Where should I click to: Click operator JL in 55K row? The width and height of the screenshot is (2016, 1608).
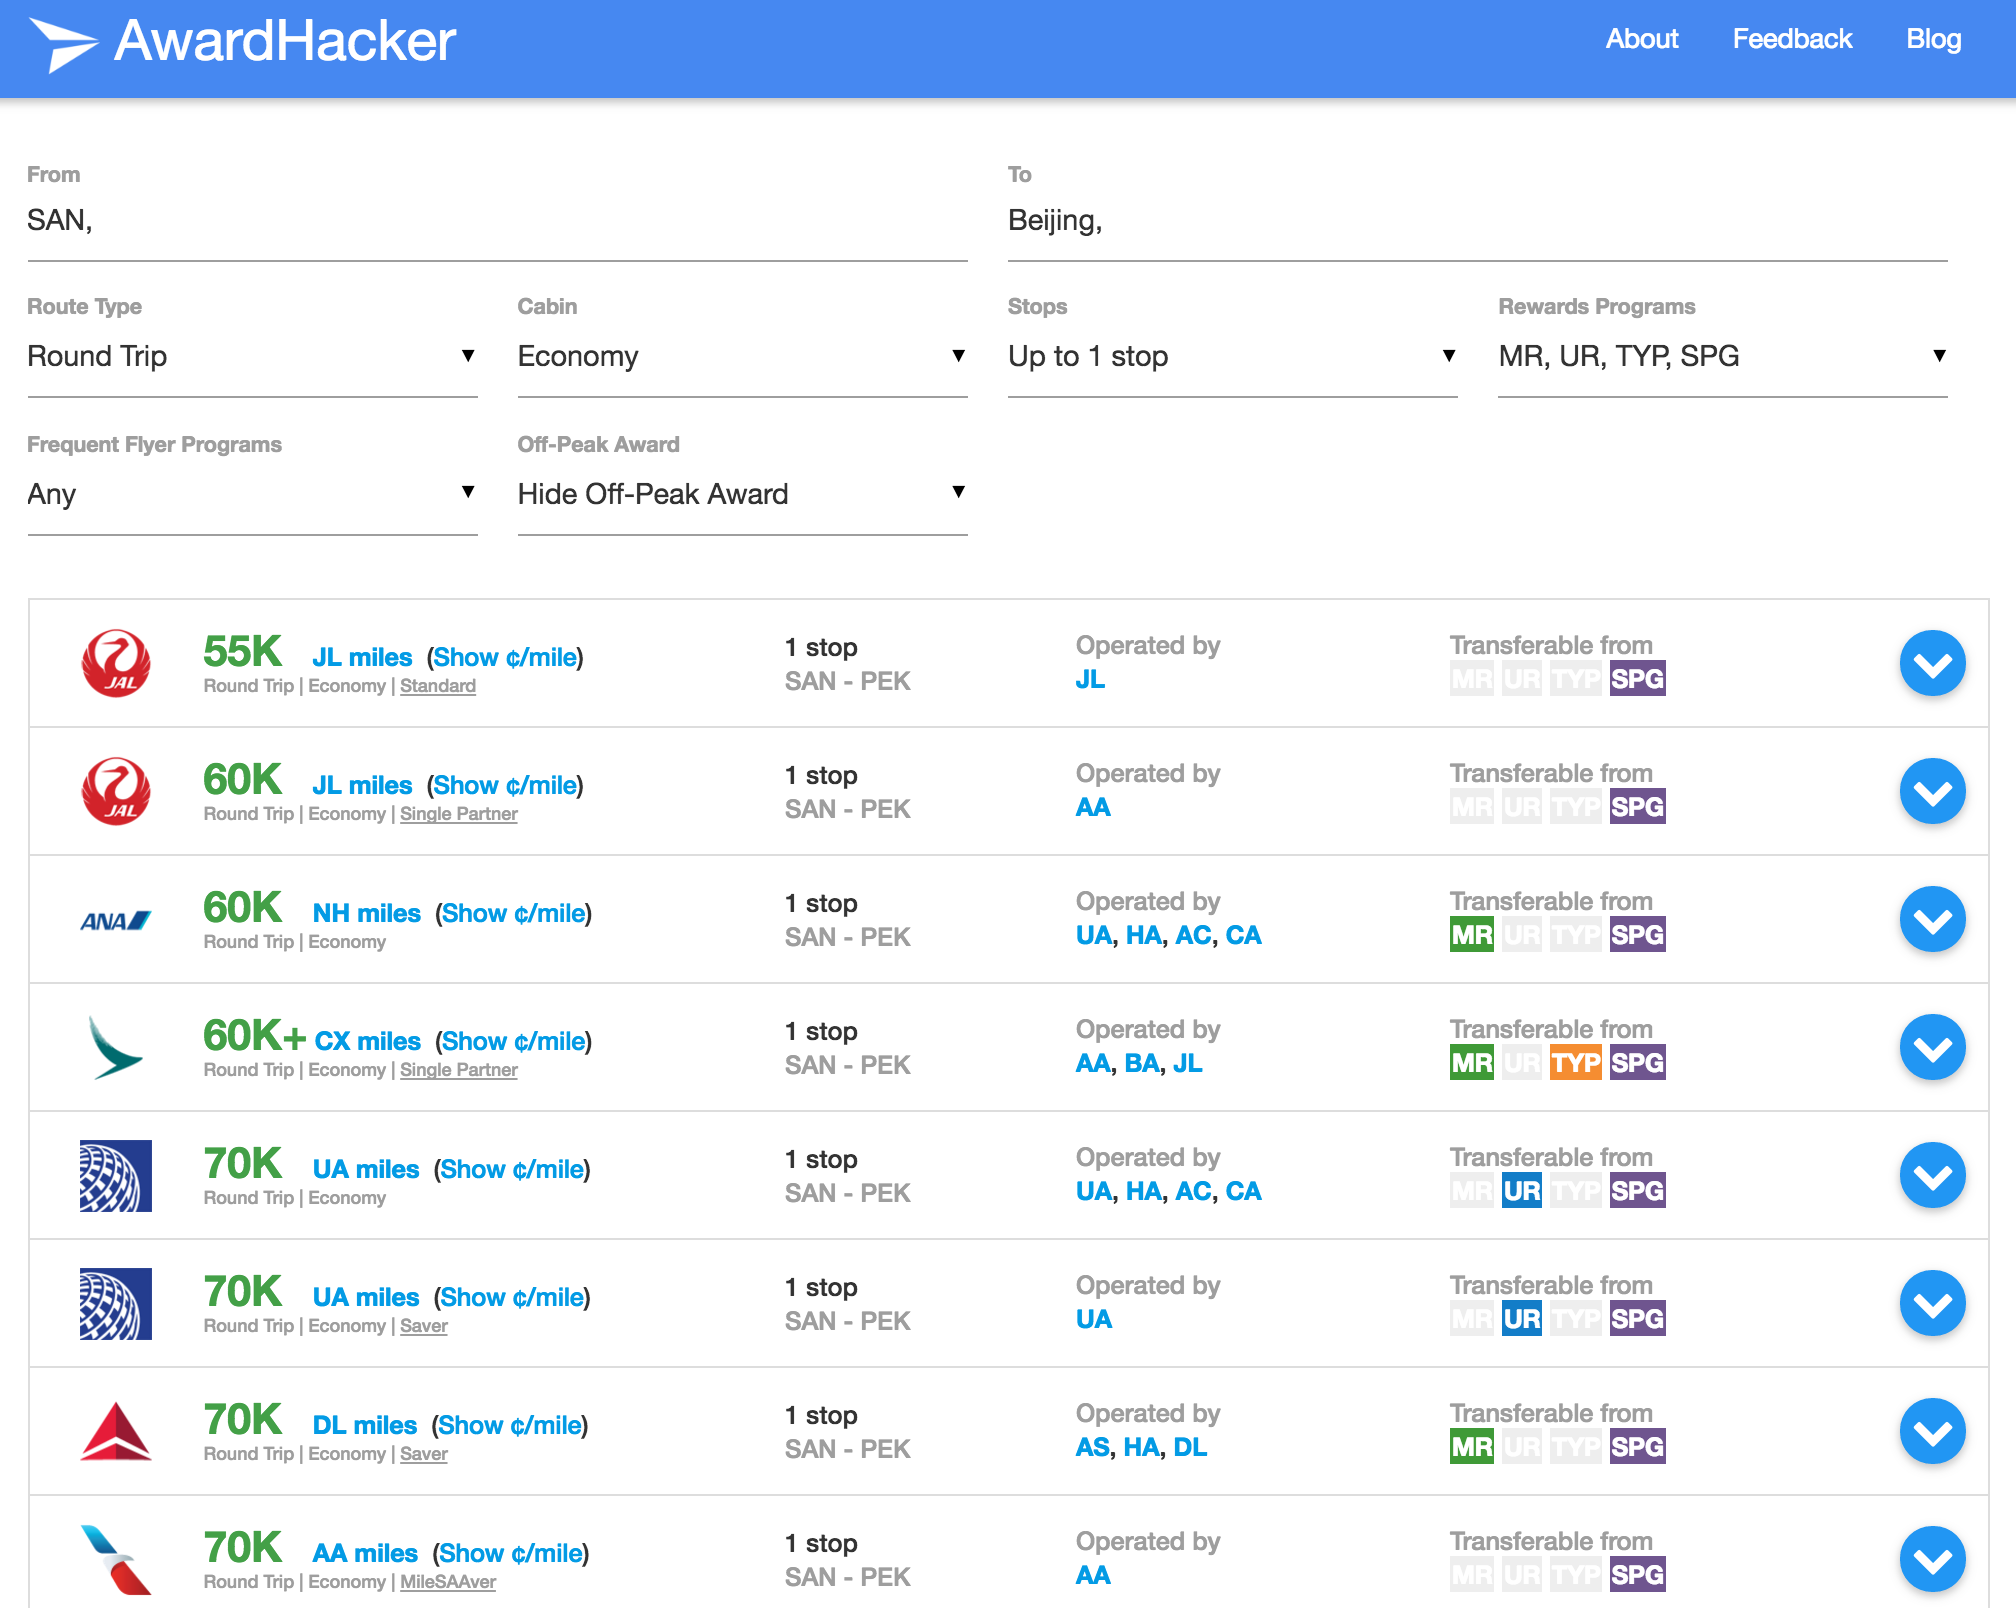tap(1090, 680)
